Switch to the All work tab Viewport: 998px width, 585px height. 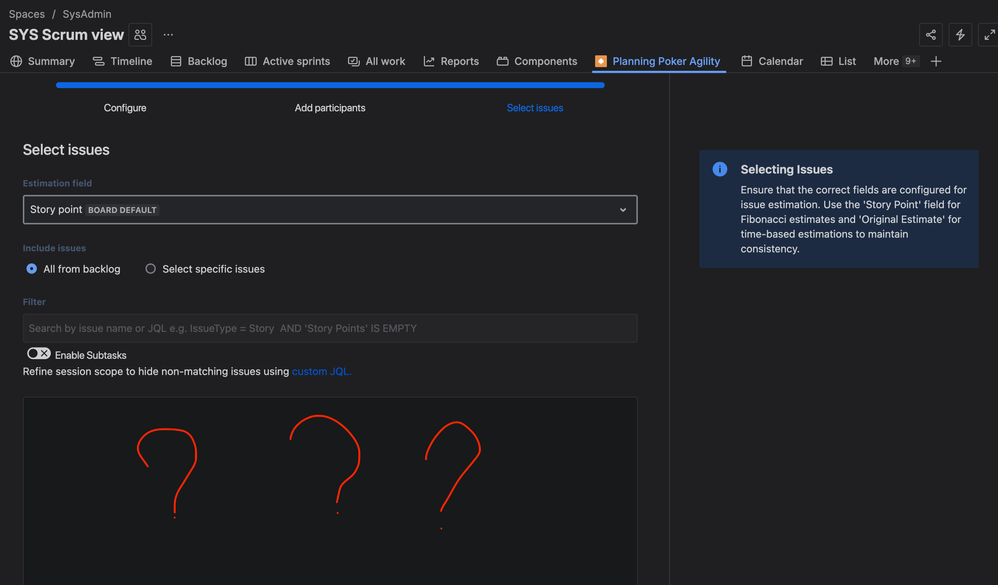[x=376, y=61]
